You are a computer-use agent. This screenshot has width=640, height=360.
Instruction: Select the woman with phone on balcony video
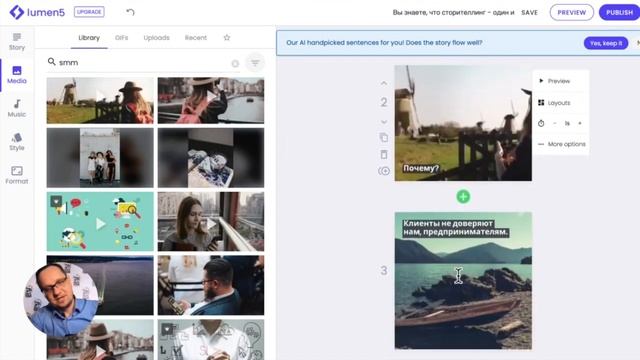click(x=211, y=222)
